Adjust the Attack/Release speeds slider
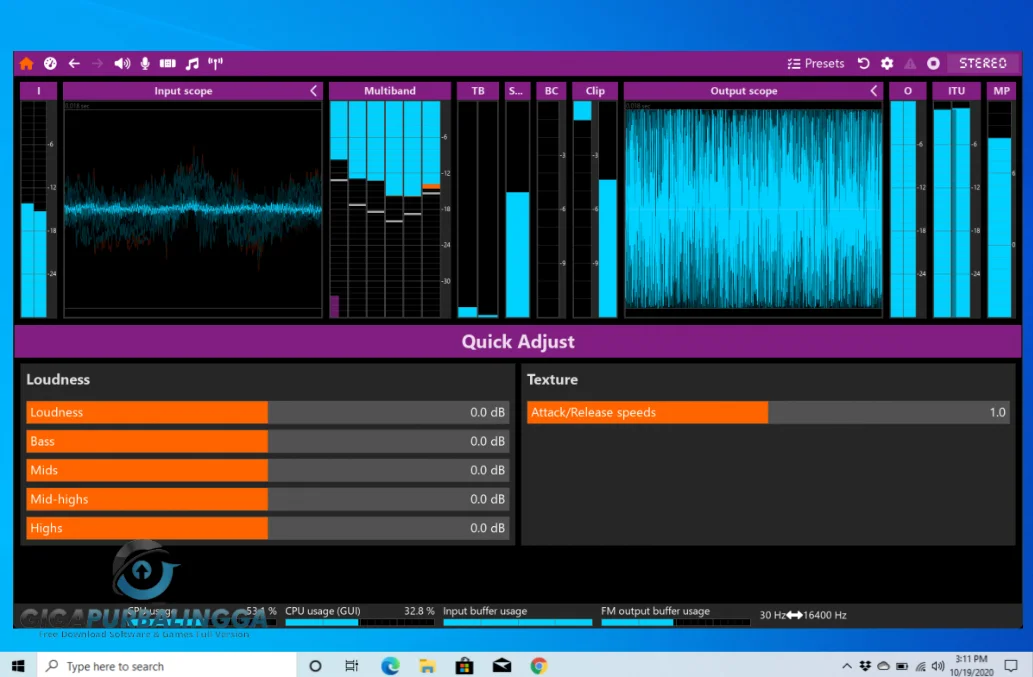Screen dimensions: 1033x677 coord(768,412)
